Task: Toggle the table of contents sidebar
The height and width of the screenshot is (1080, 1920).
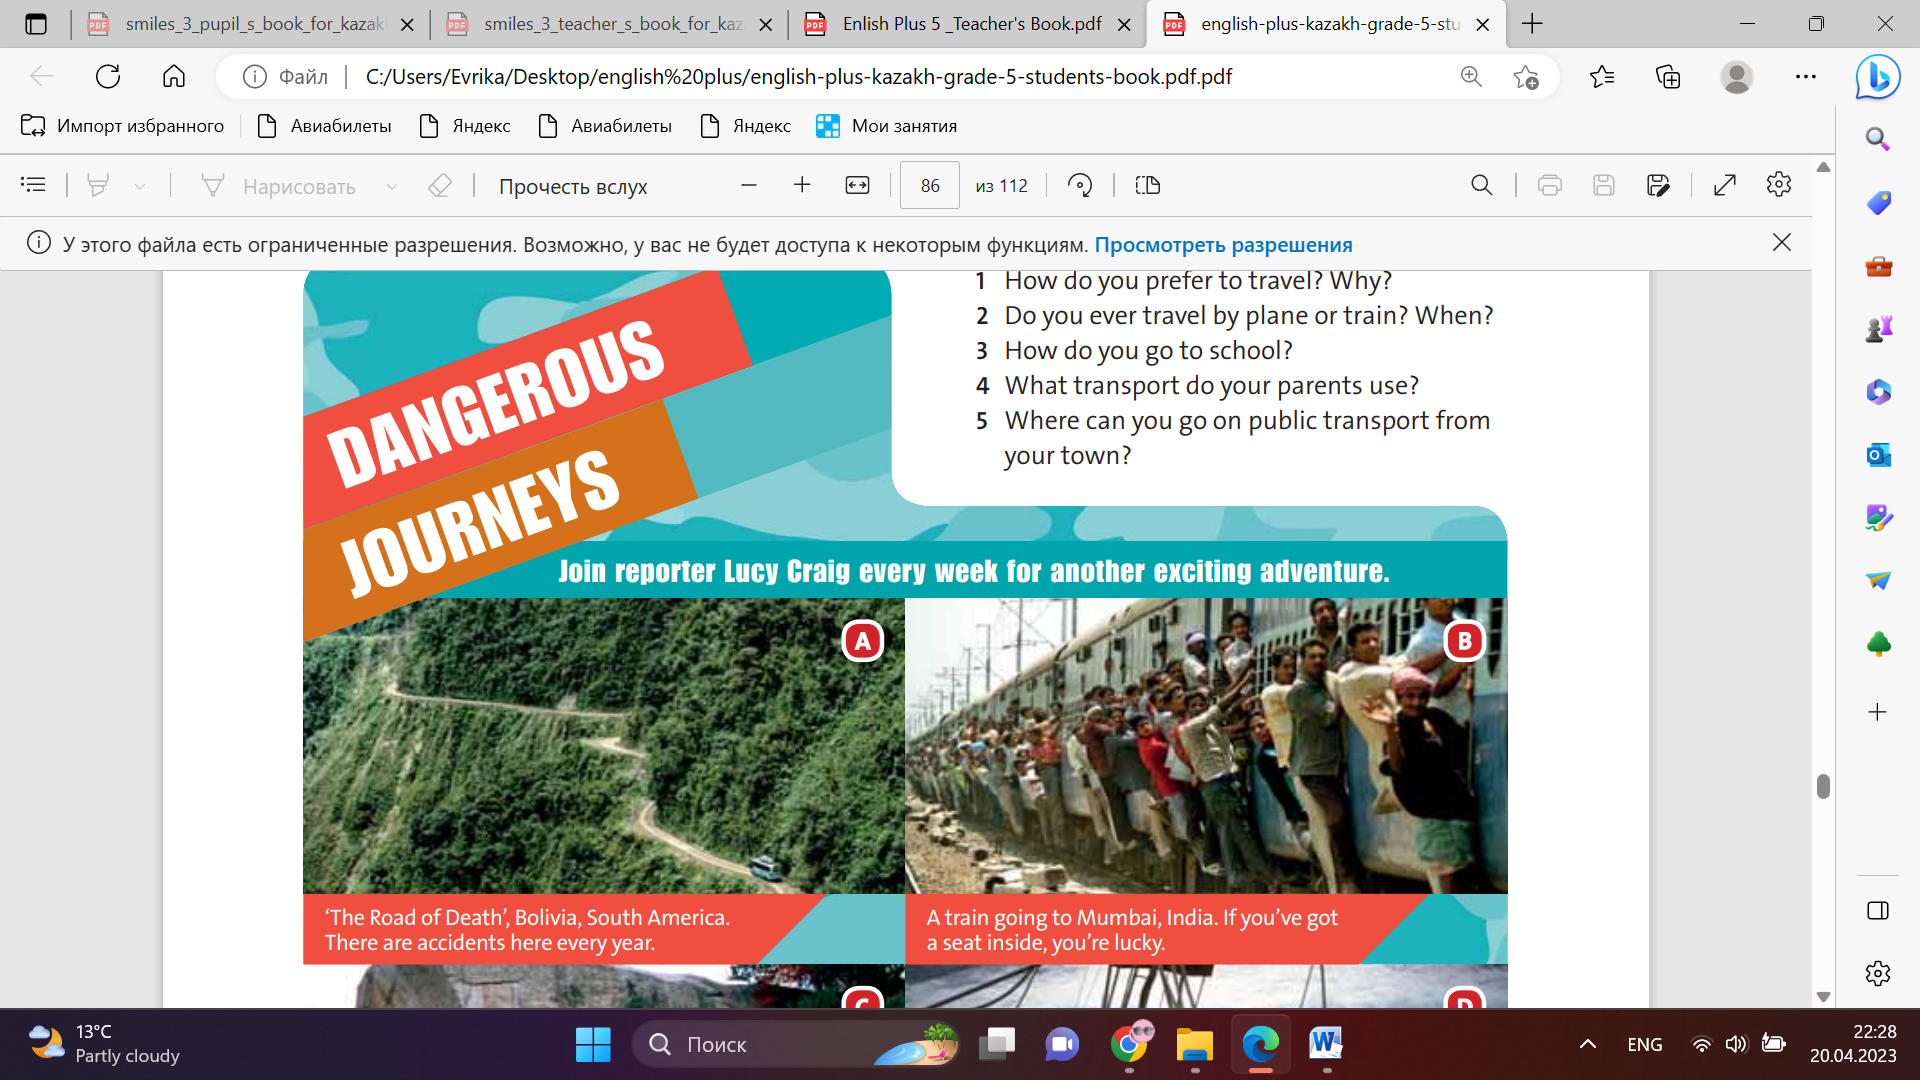Action: [33, 185]
